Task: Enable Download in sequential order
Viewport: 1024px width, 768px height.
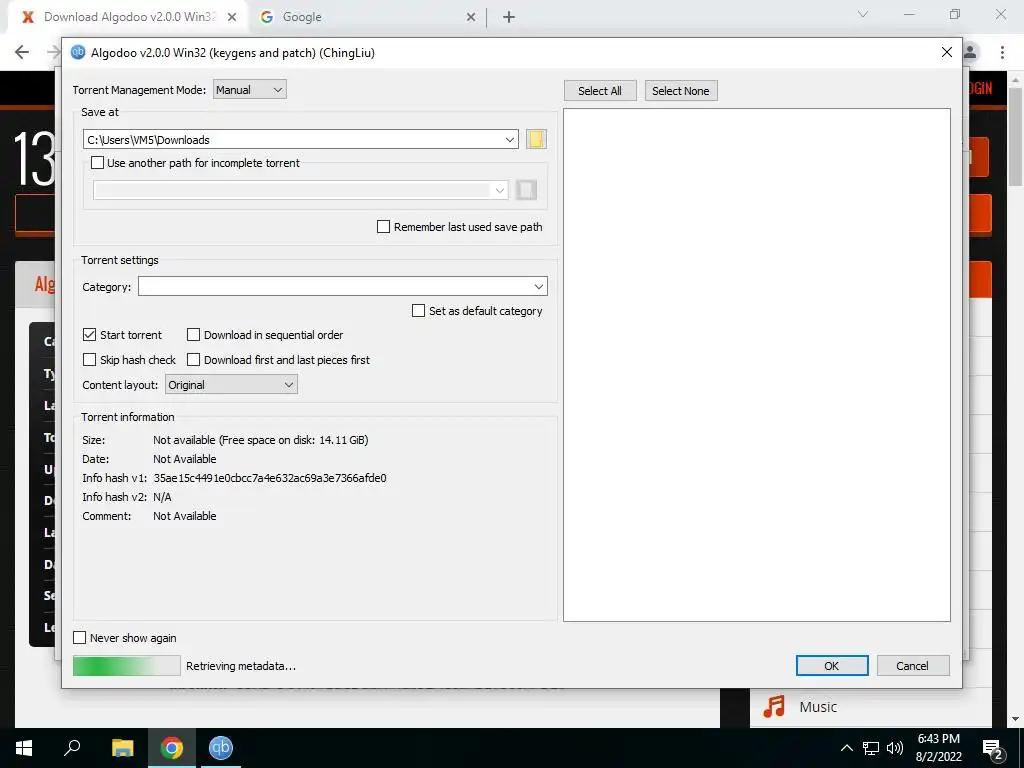Action: point(193,335)
